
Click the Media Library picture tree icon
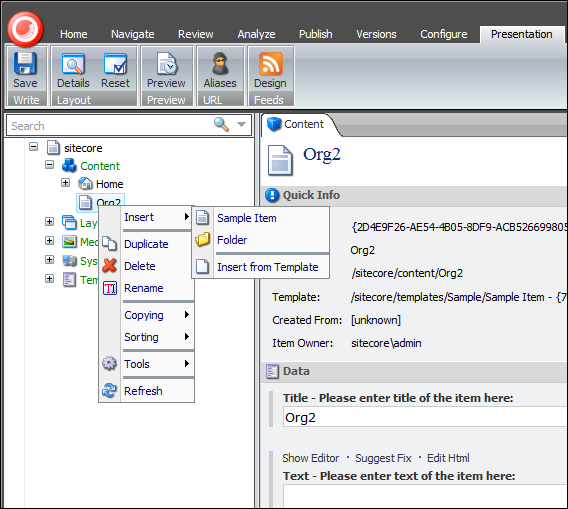click(x=69, y=241)
